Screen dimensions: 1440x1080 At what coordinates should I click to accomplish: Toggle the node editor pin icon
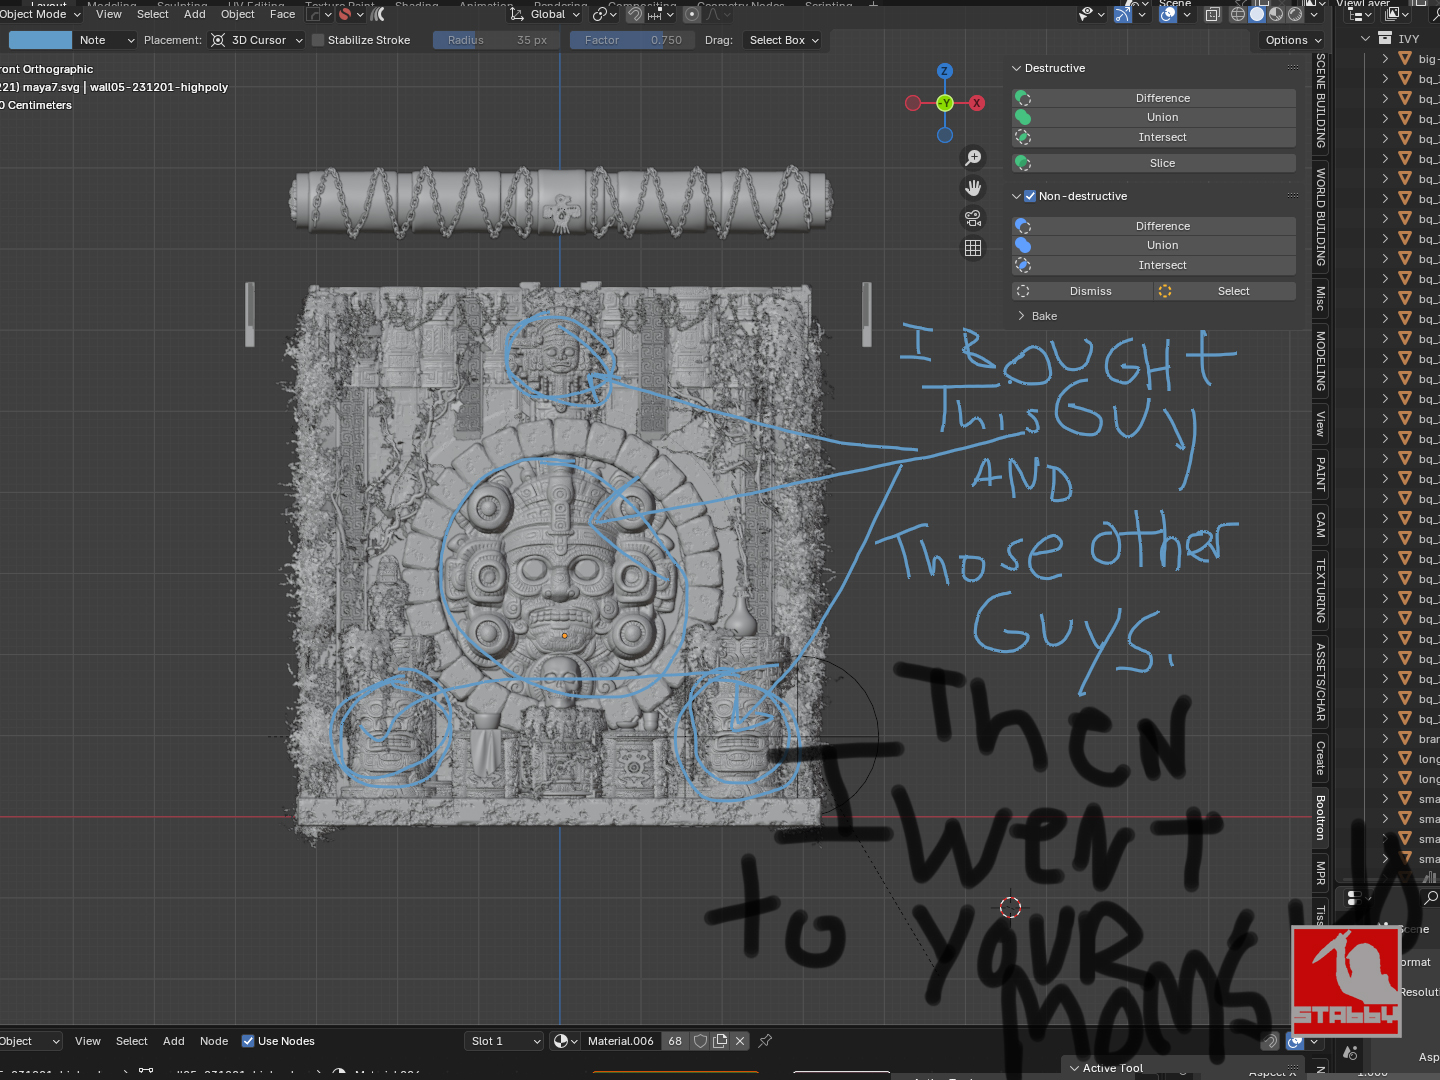766,1041
